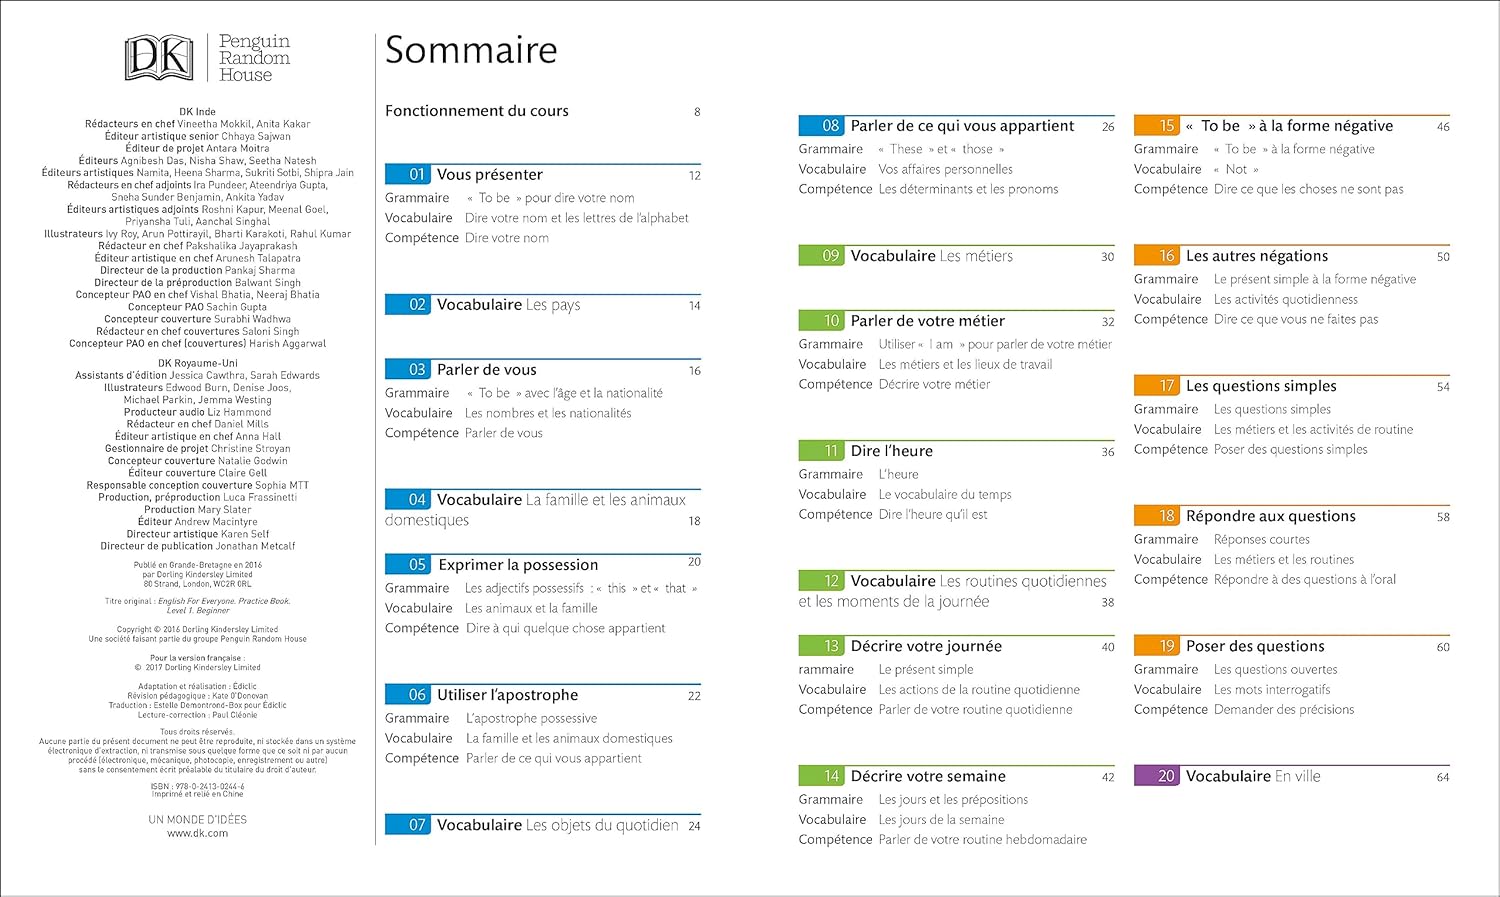Viewport: 1500px width, 897px height.
Task: Click the Penguin Random House logo text
Action: 254,58
